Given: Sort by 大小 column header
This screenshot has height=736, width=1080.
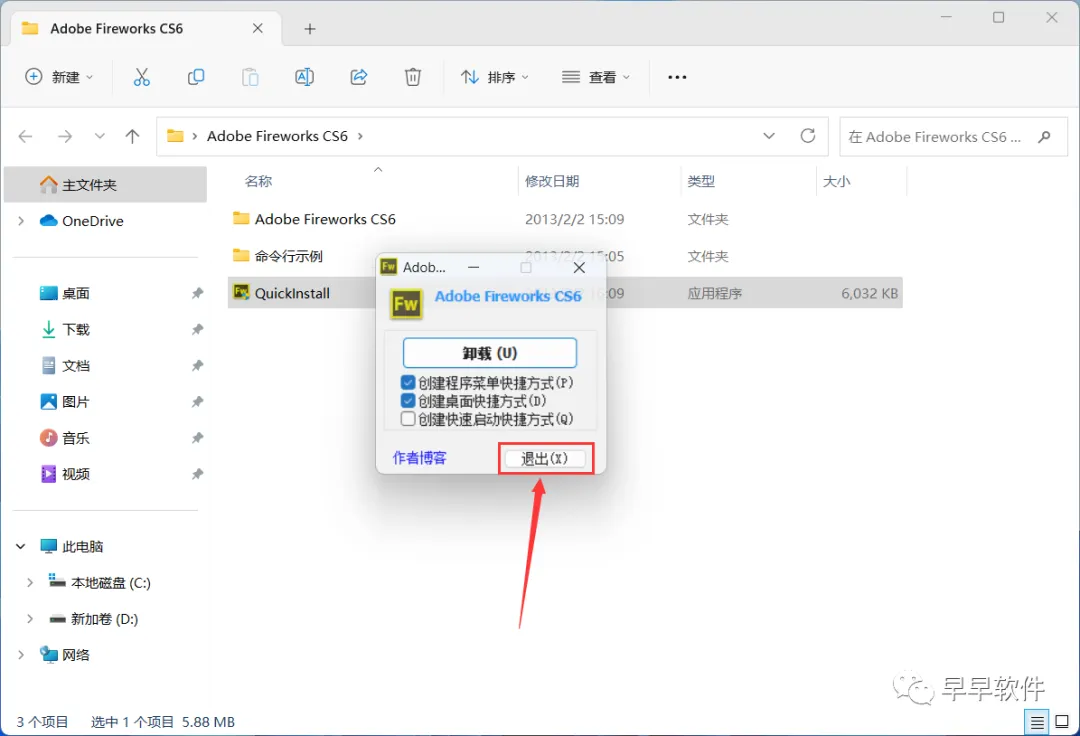Looking at the screenshot, I should pyautogui.click(x=837, y=181).
